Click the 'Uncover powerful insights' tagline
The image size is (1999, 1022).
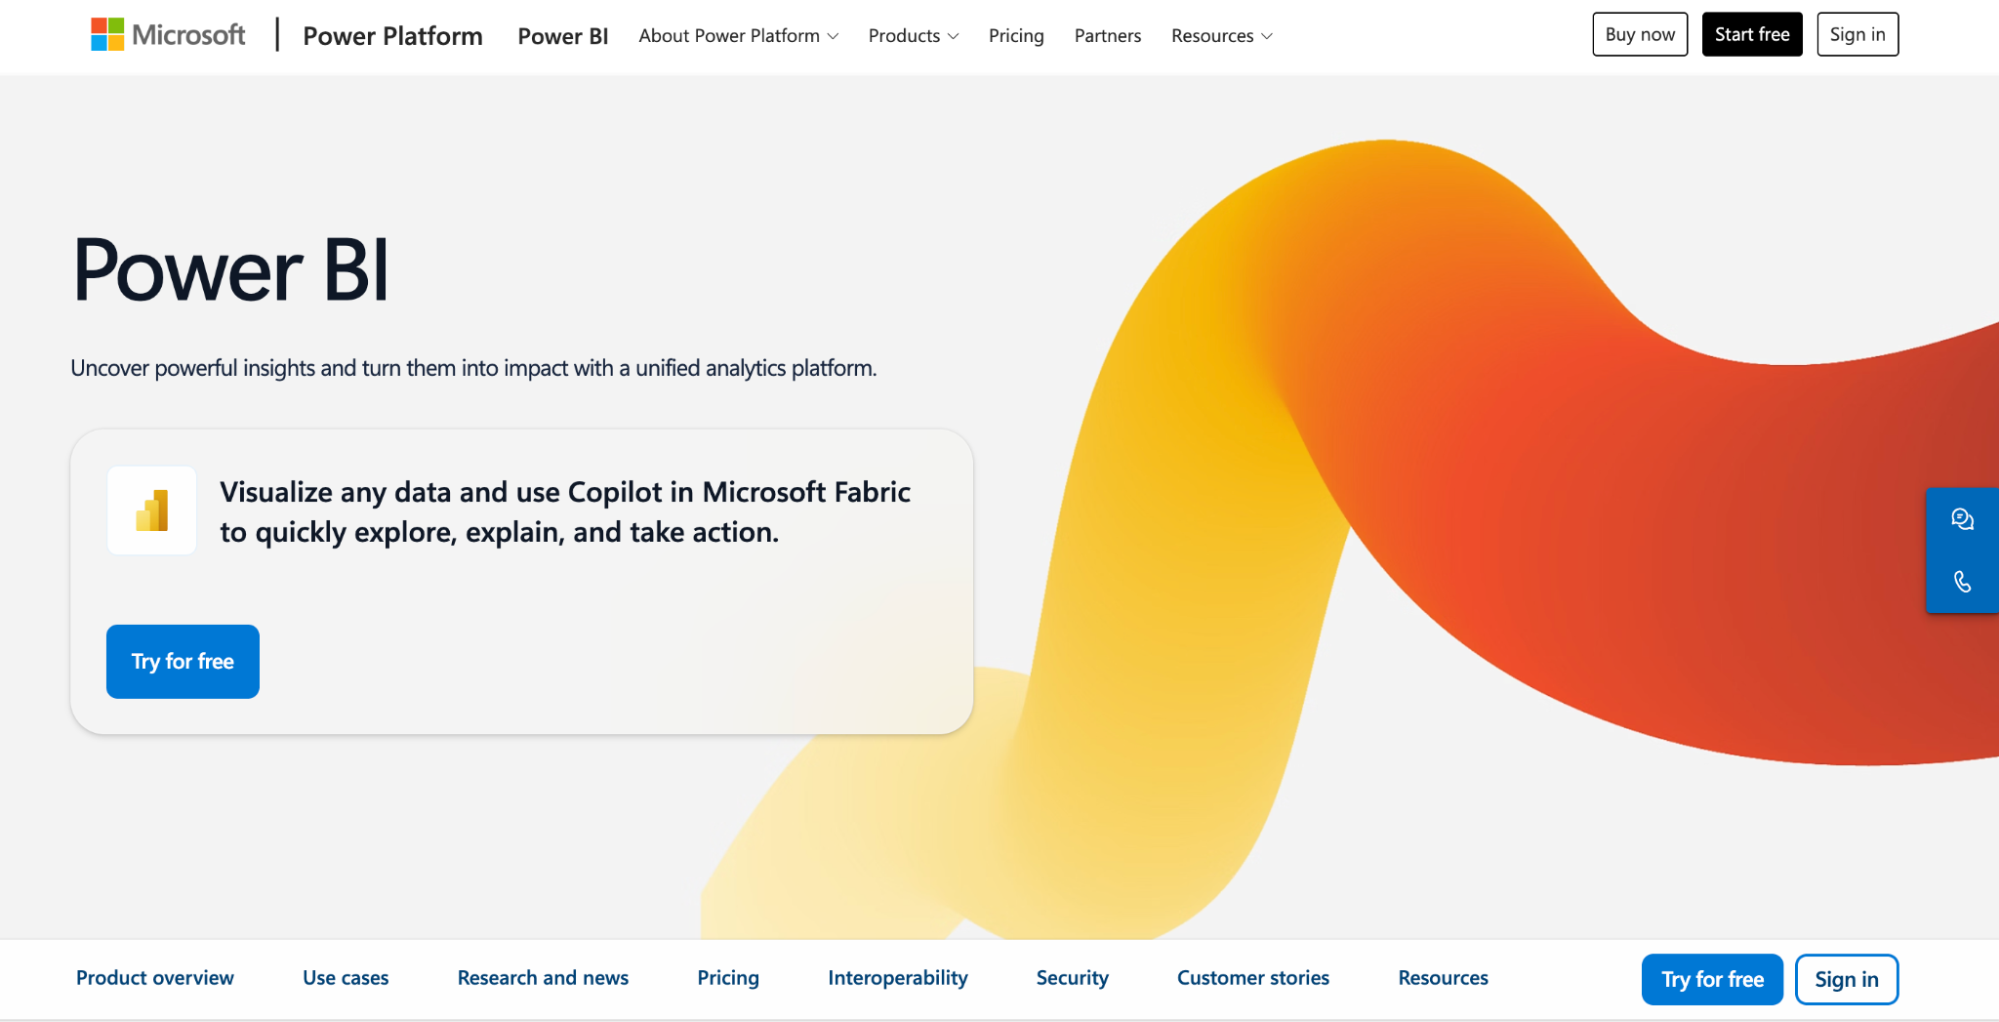[473, 368]
